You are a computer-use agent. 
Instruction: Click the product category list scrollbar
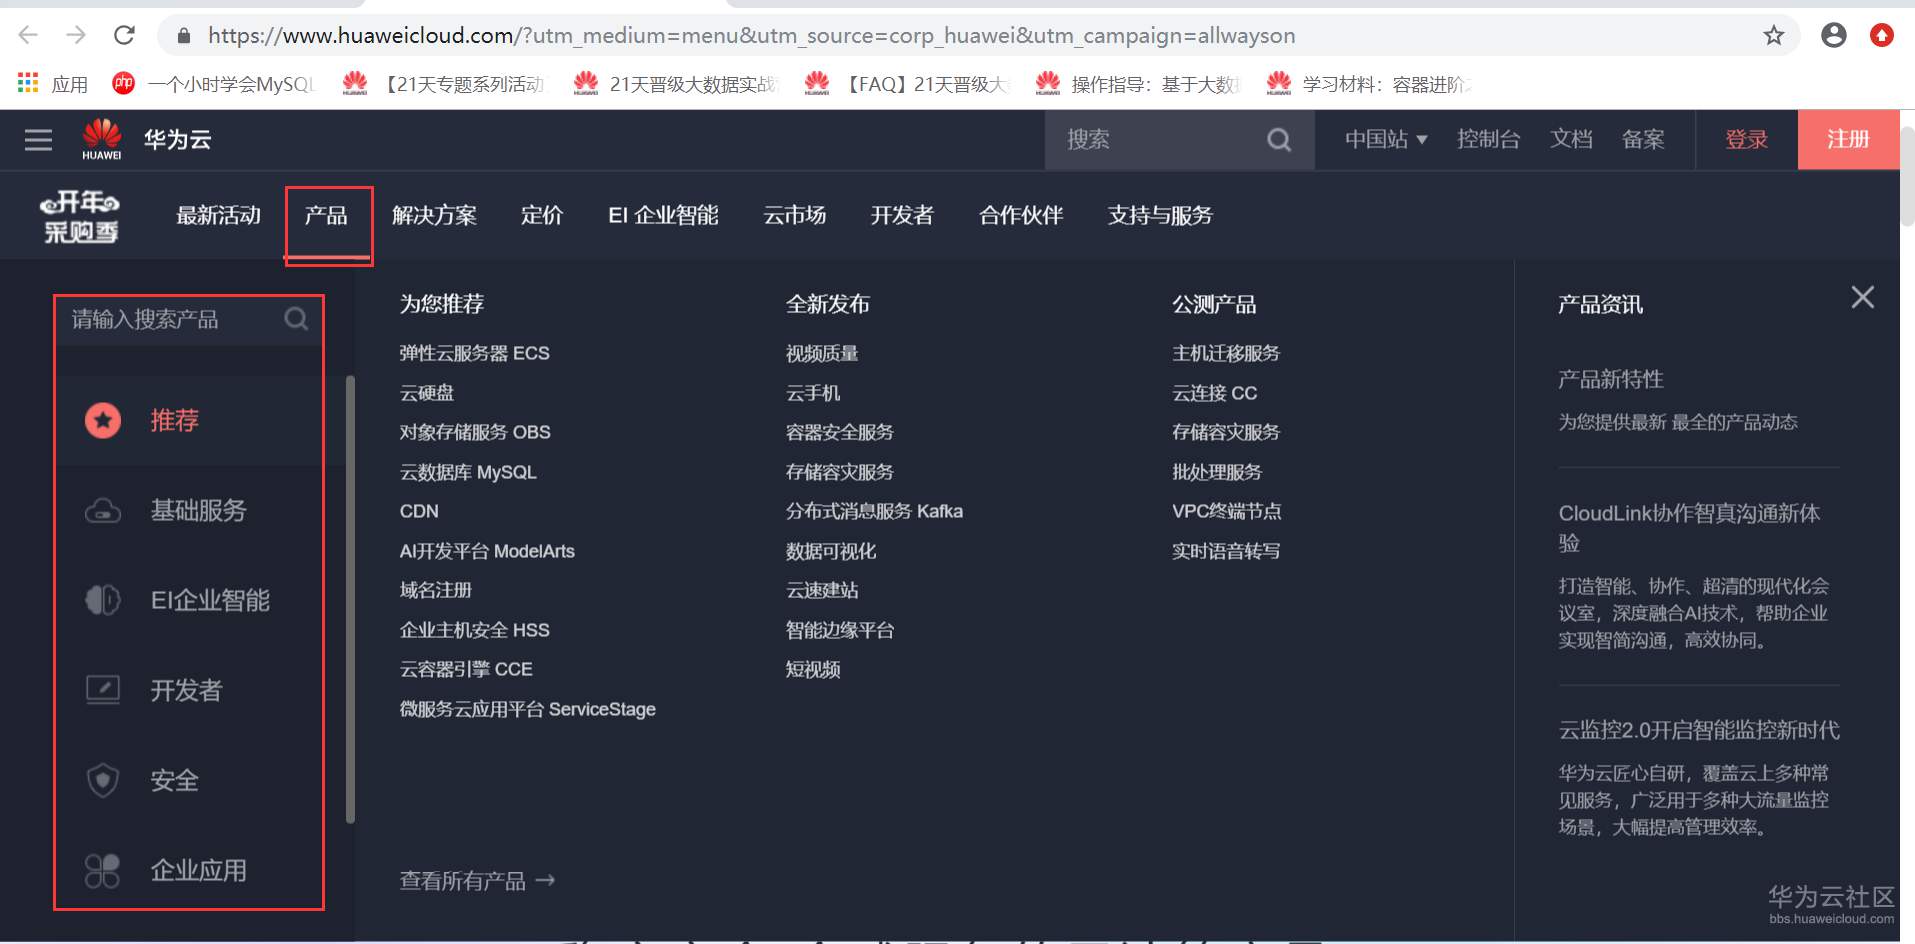click(x=350, y=600)
